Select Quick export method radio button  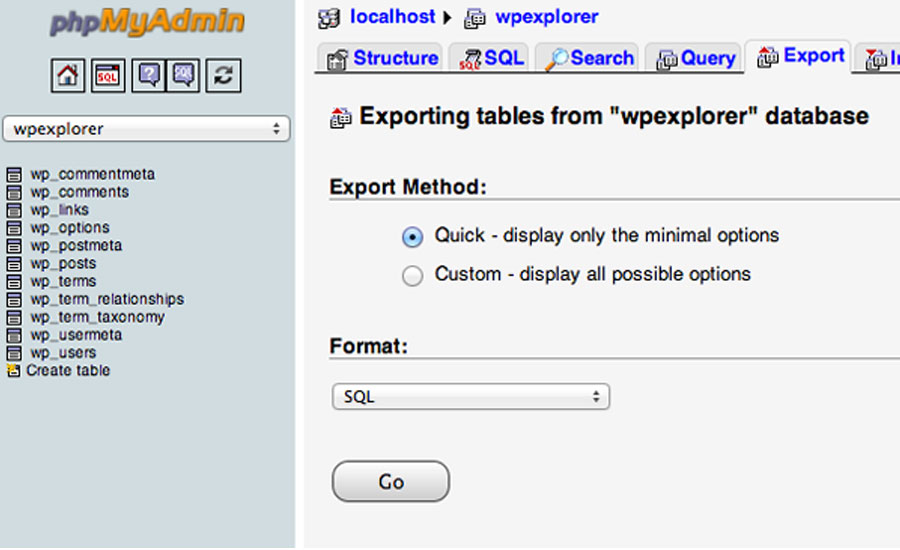412,237
